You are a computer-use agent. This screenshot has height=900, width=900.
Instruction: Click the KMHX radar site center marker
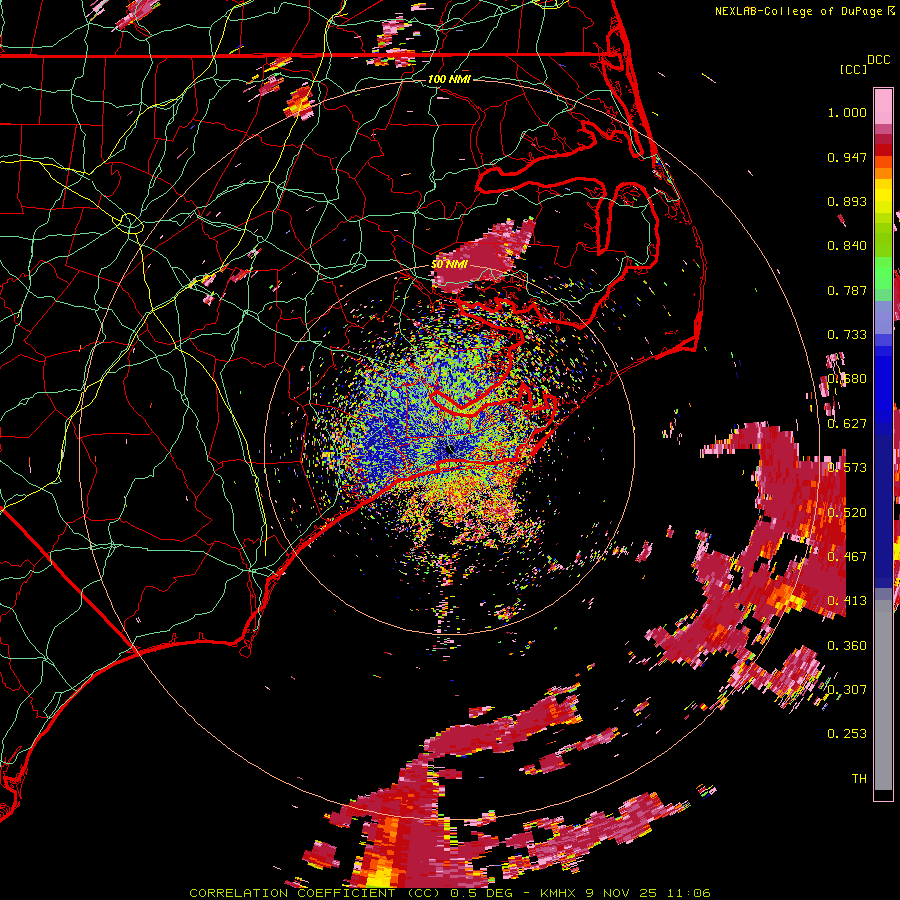tap(449, 450)
